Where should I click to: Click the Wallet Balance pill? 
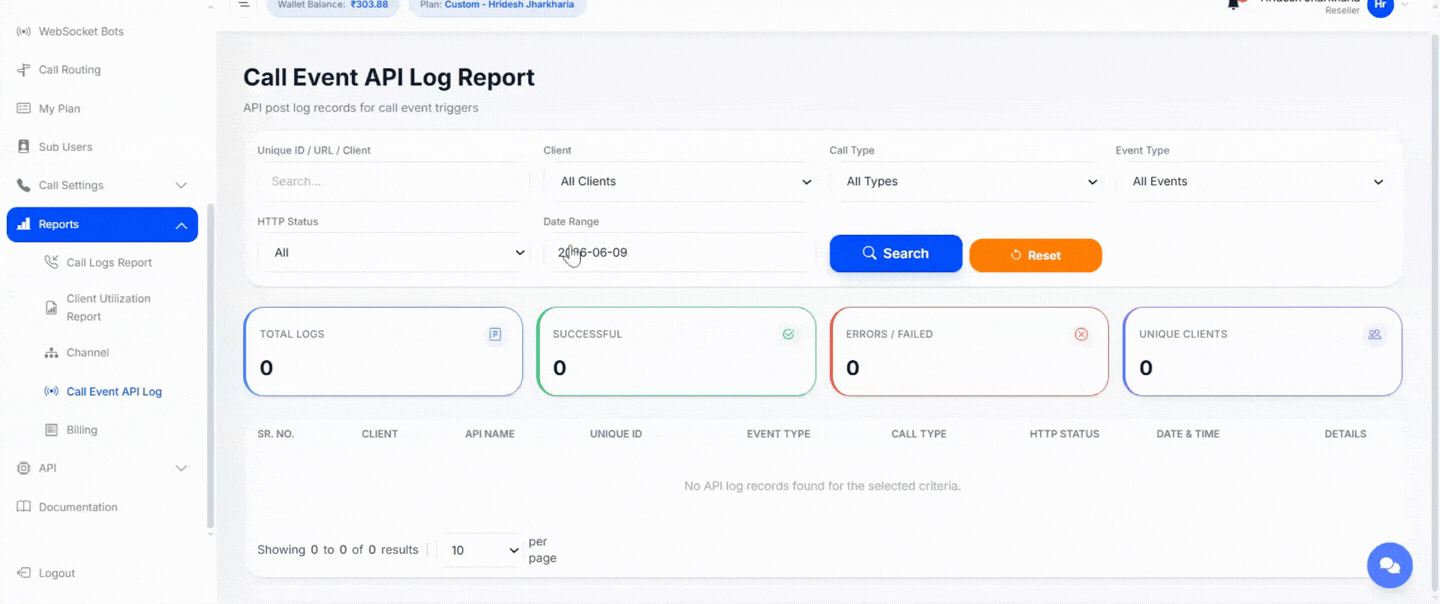point(333,6)
